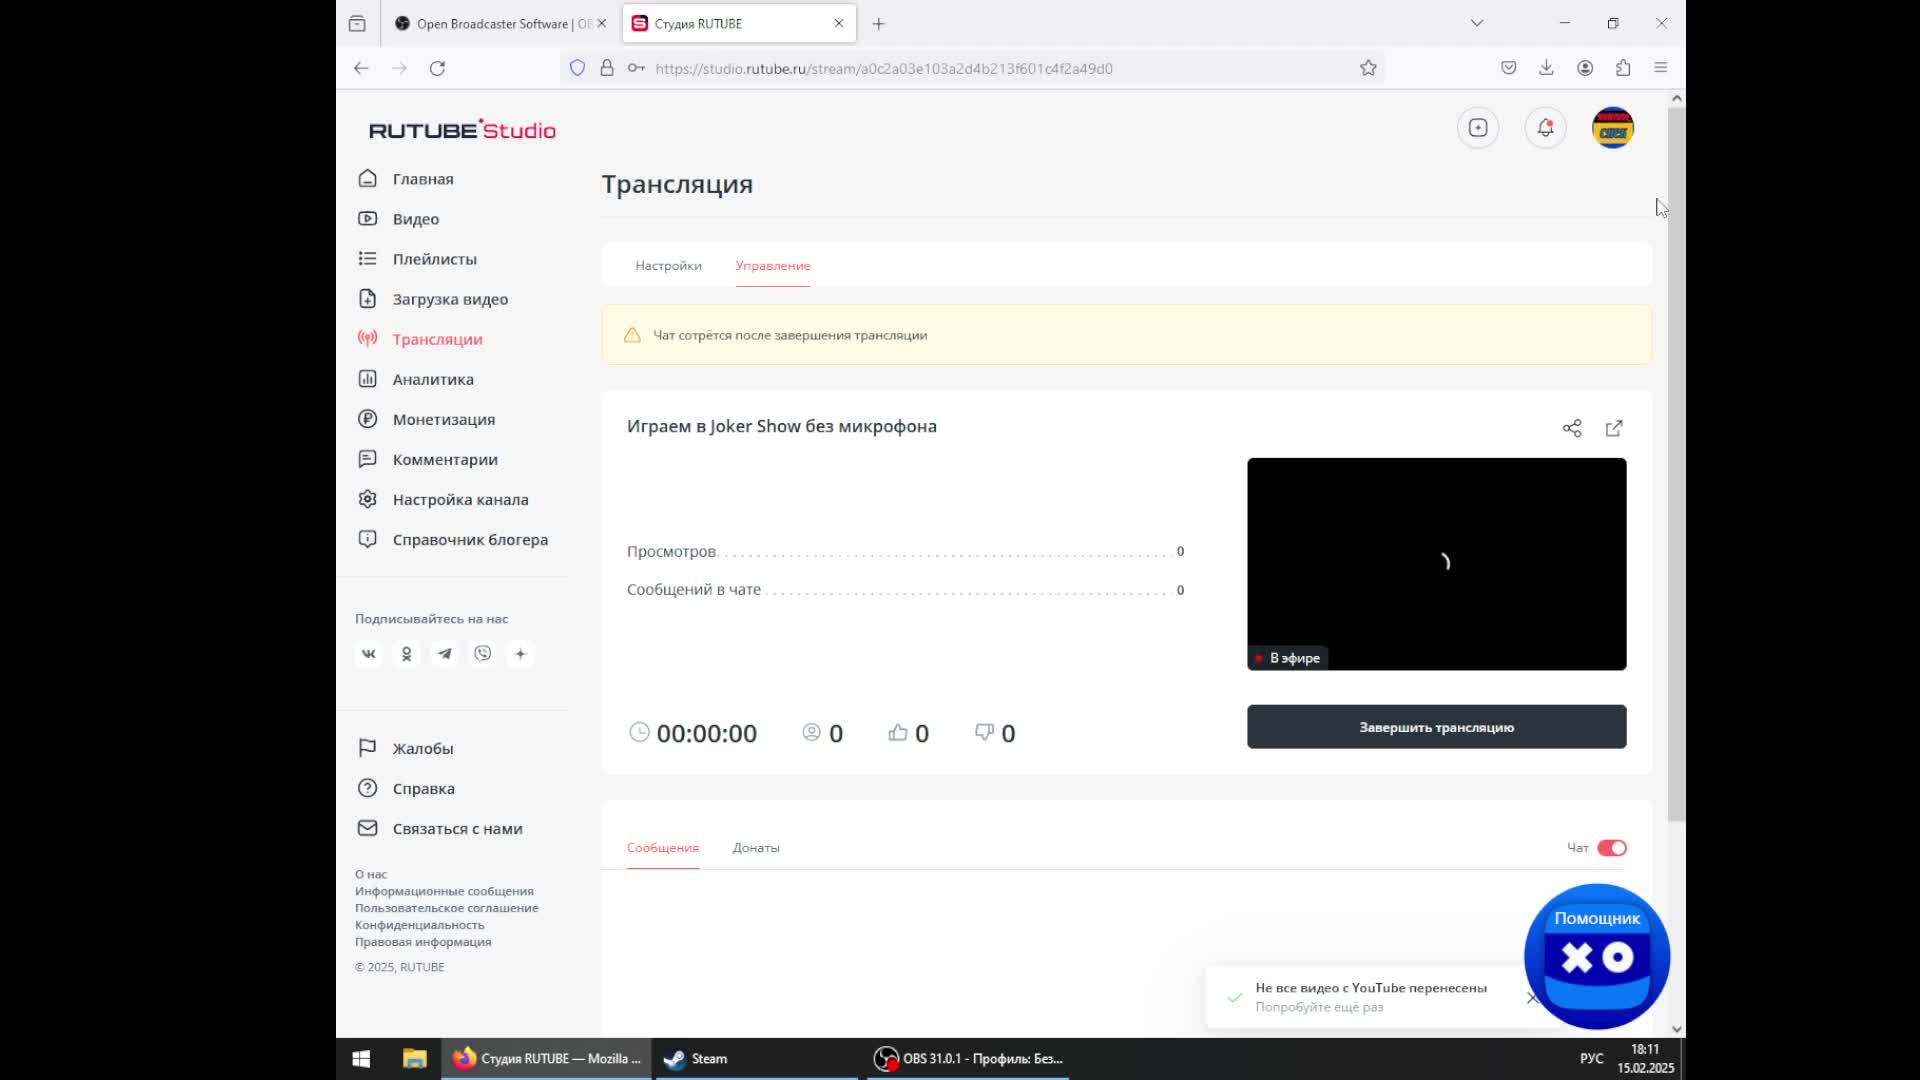Open Справочник блогера
The height and width of the screenshot is (1080, 1920).
point(453,539)
